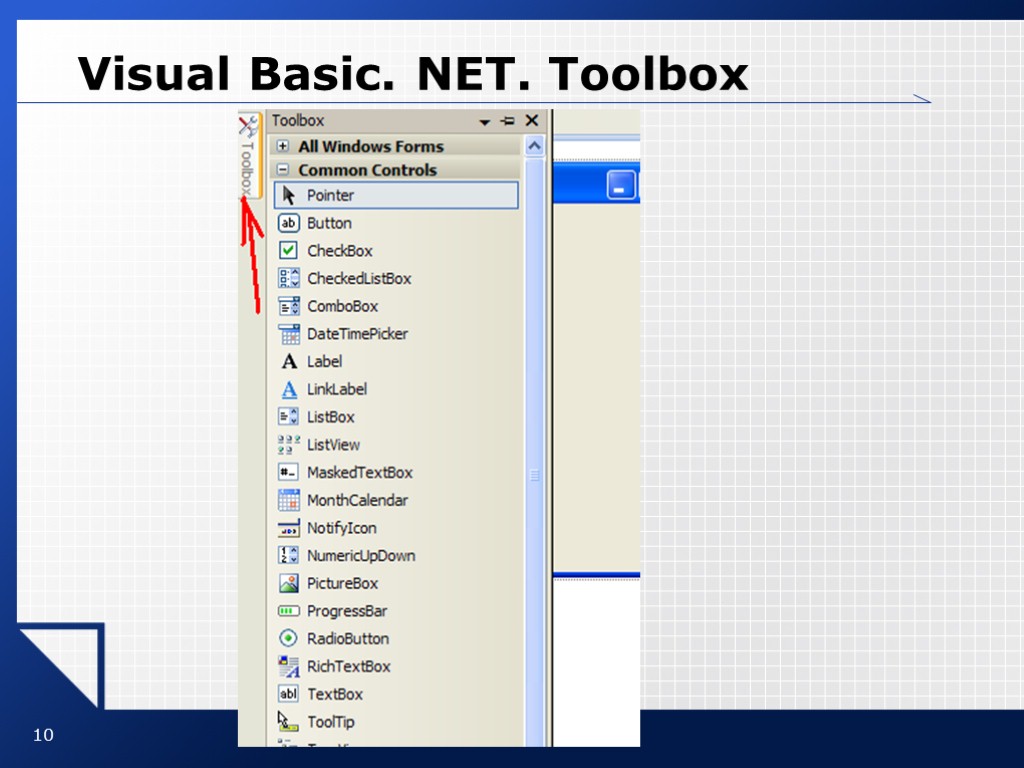Select the 'Button' text label
This screenshot has width=1024, height=768.
pyautogui.click(x=330, y=223)
